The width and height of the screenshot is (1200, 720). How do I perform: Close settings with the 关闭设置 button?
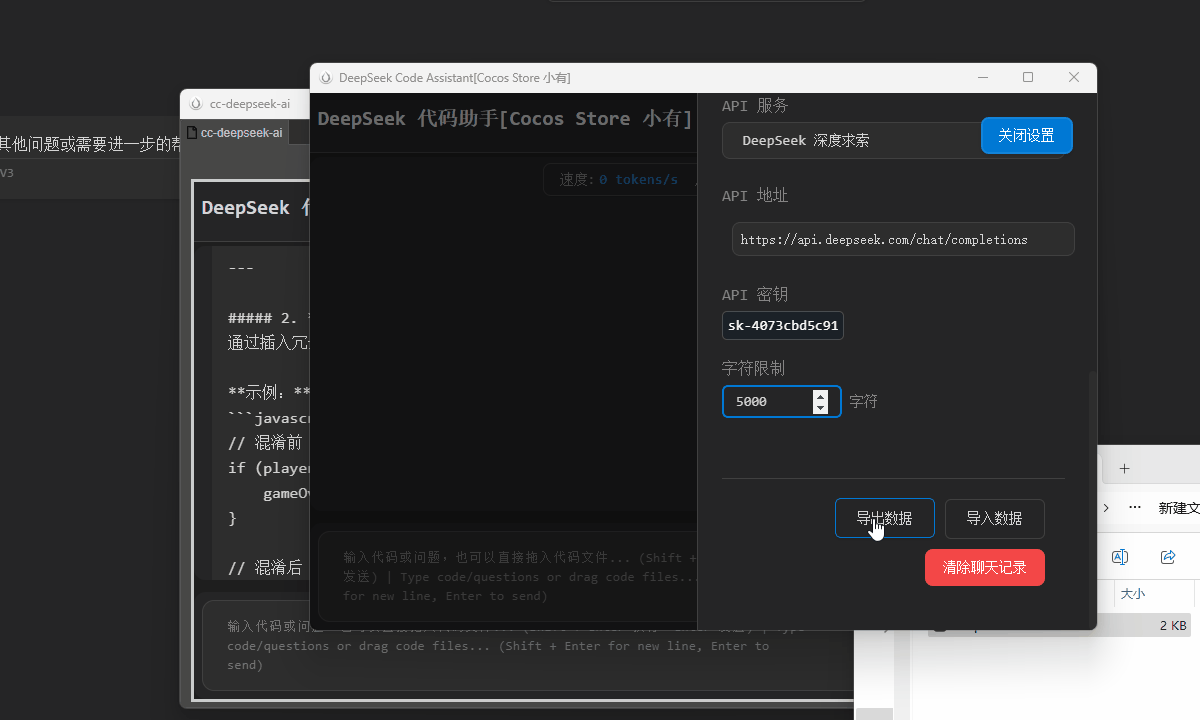(1027, 135)
